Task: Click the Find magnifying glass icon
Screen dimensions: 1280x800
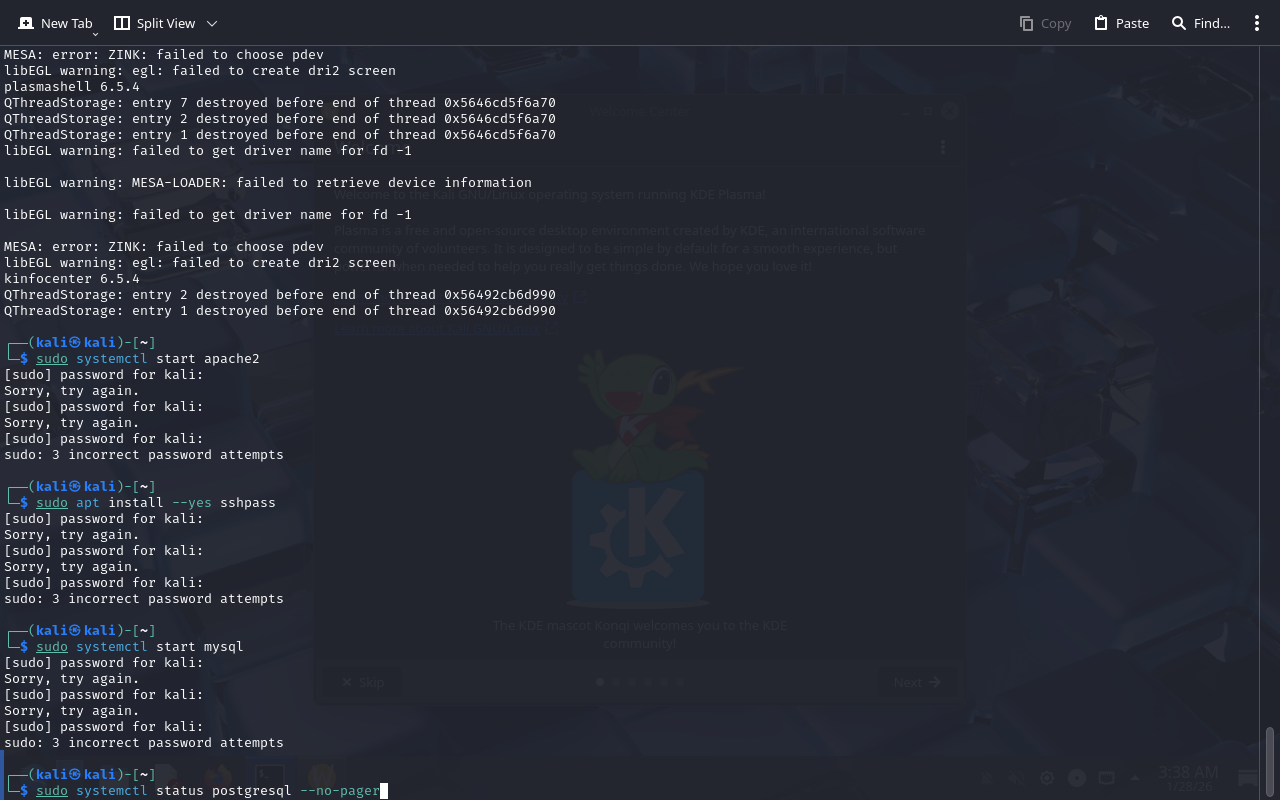Action: click(x=1179, y=23)
